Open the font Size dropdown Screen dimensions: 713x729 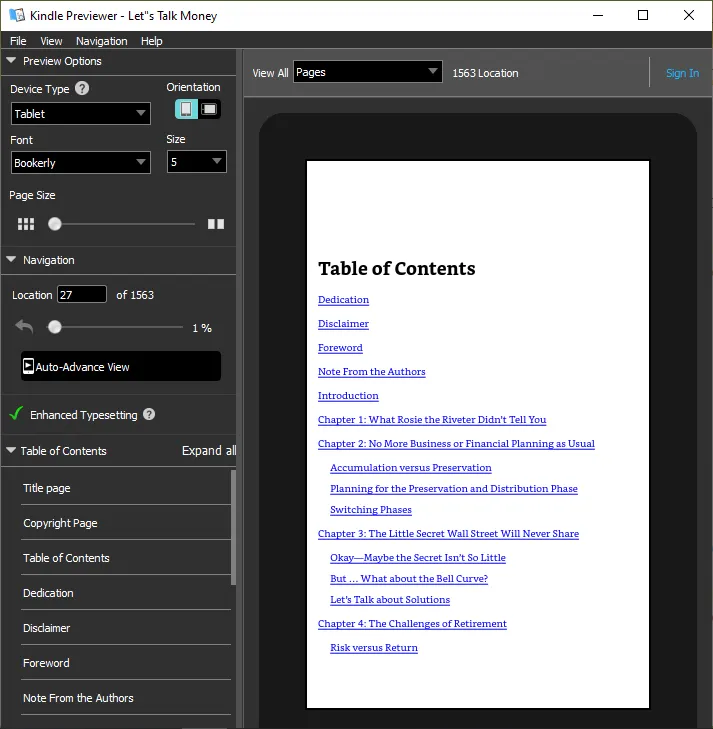point(197,162)
